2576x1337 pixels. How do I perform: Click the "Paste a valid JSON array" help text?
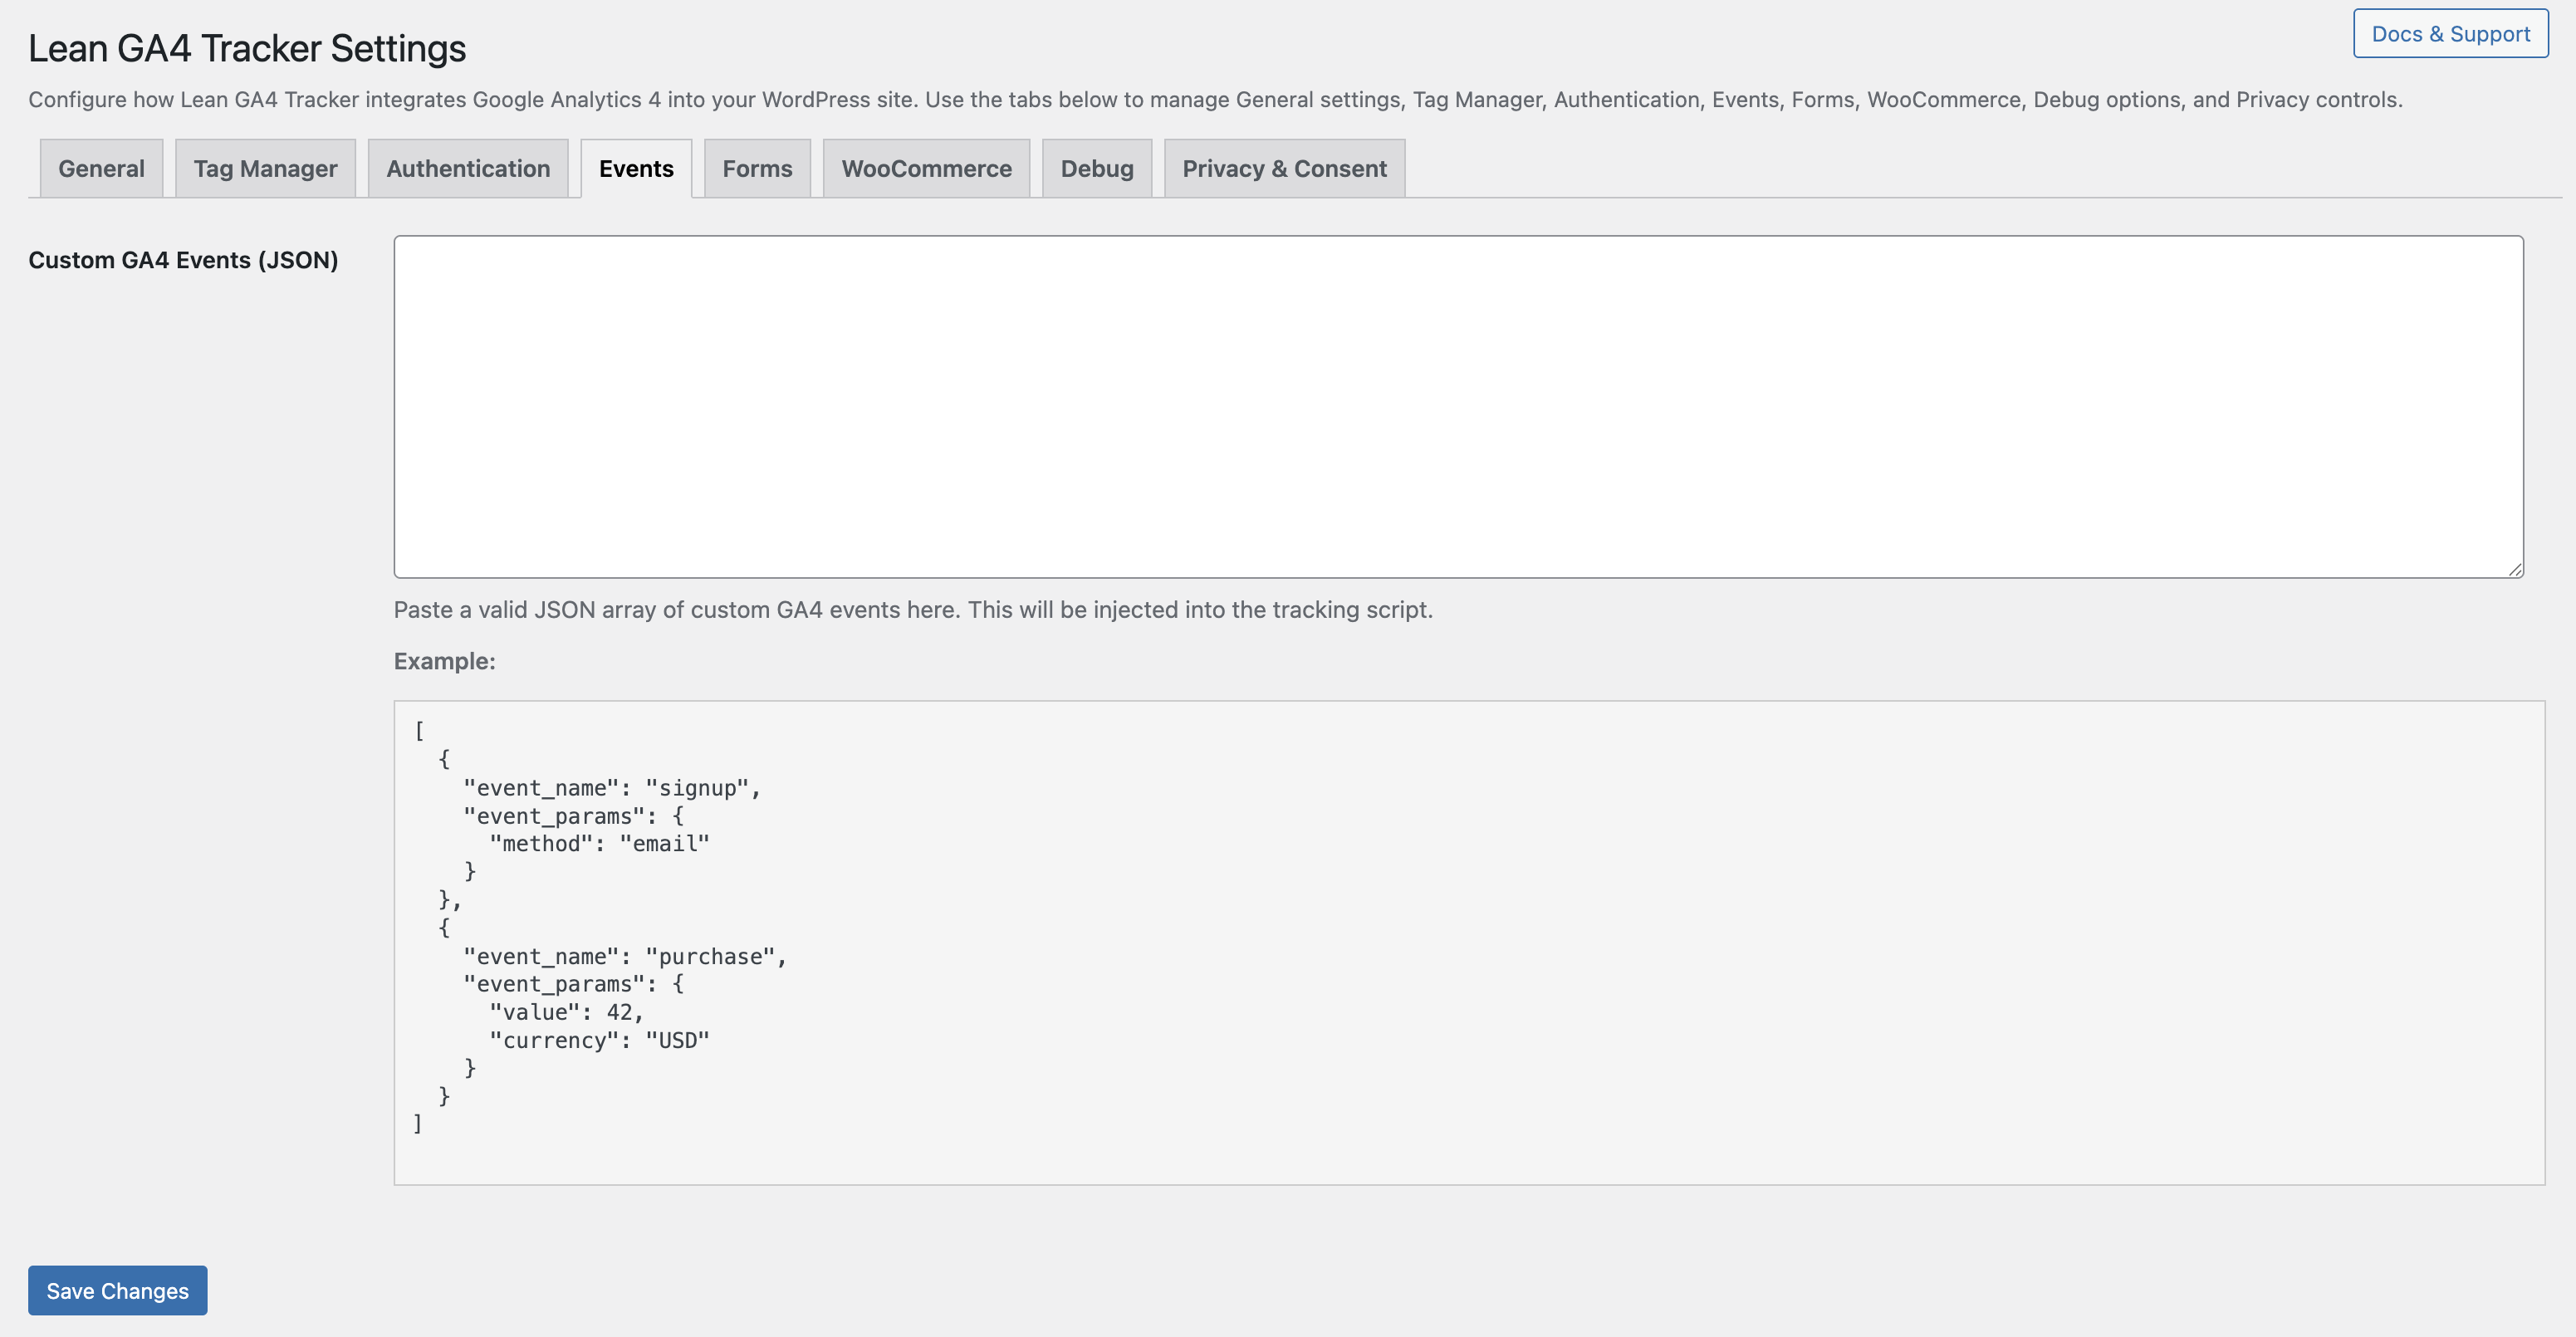[x=912, y=610]
